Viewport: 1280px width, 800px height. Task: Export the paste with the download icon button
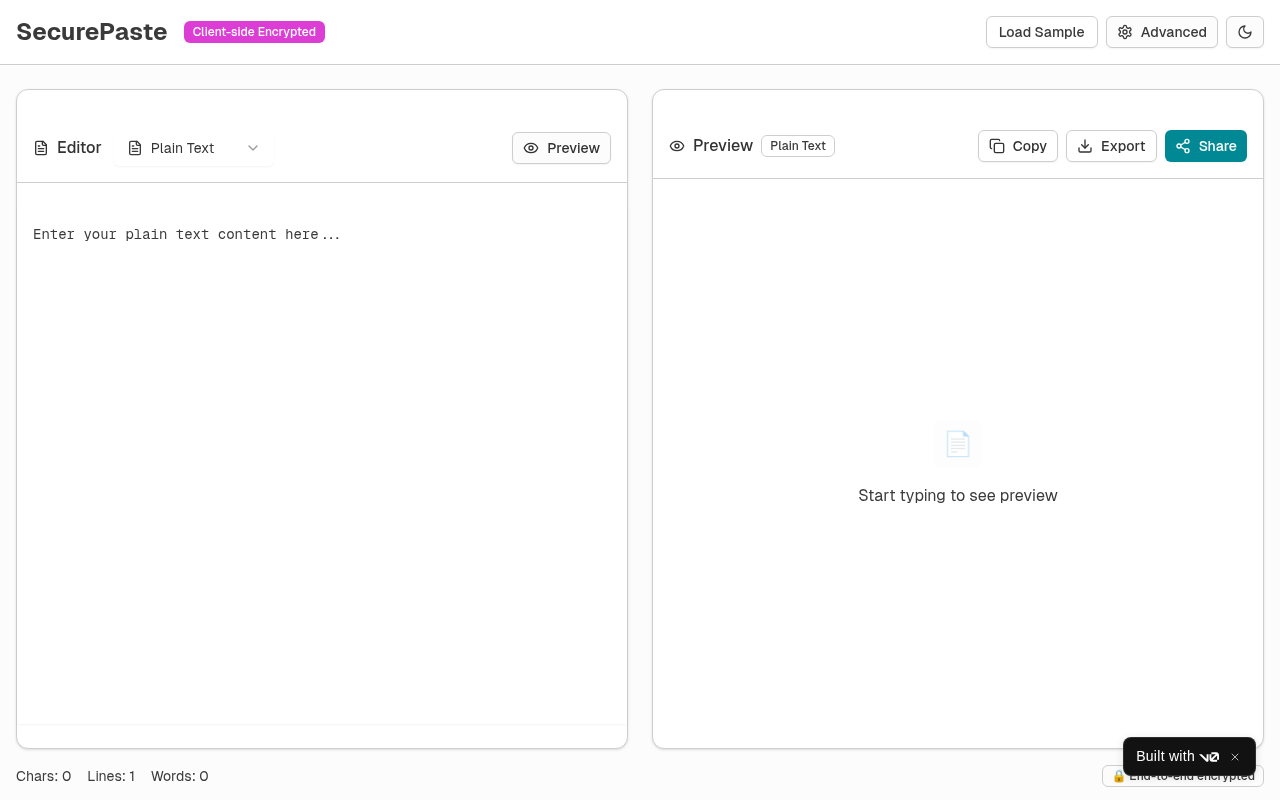[x=1111, y=146]
